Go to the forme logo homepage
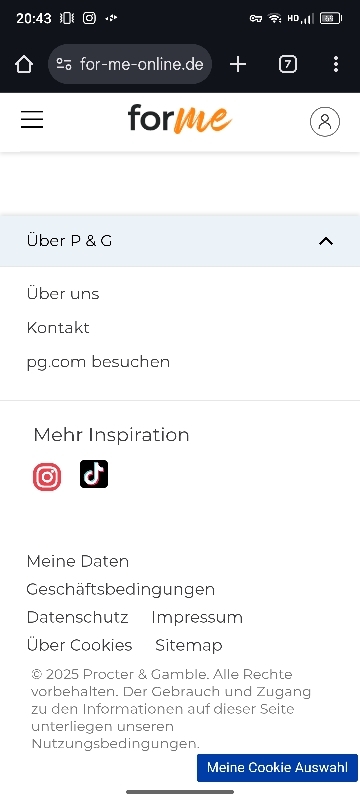This screenshot has height=800, width=360. pos(179,119)
